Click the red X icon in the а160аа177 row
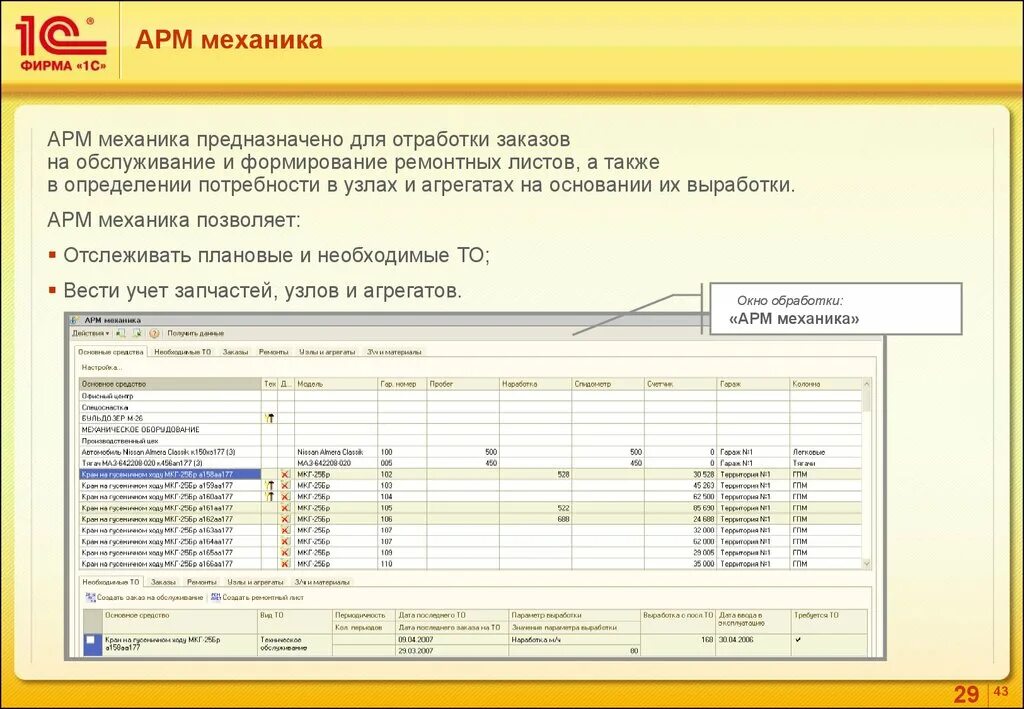This screenshot has width=1024, height=709. tap(285, 497)
